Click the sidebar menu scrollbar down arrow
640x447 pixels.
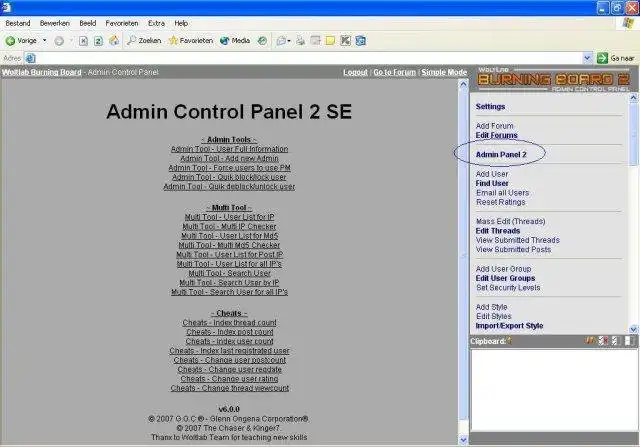pyautogui.click(x=633, y=329)
